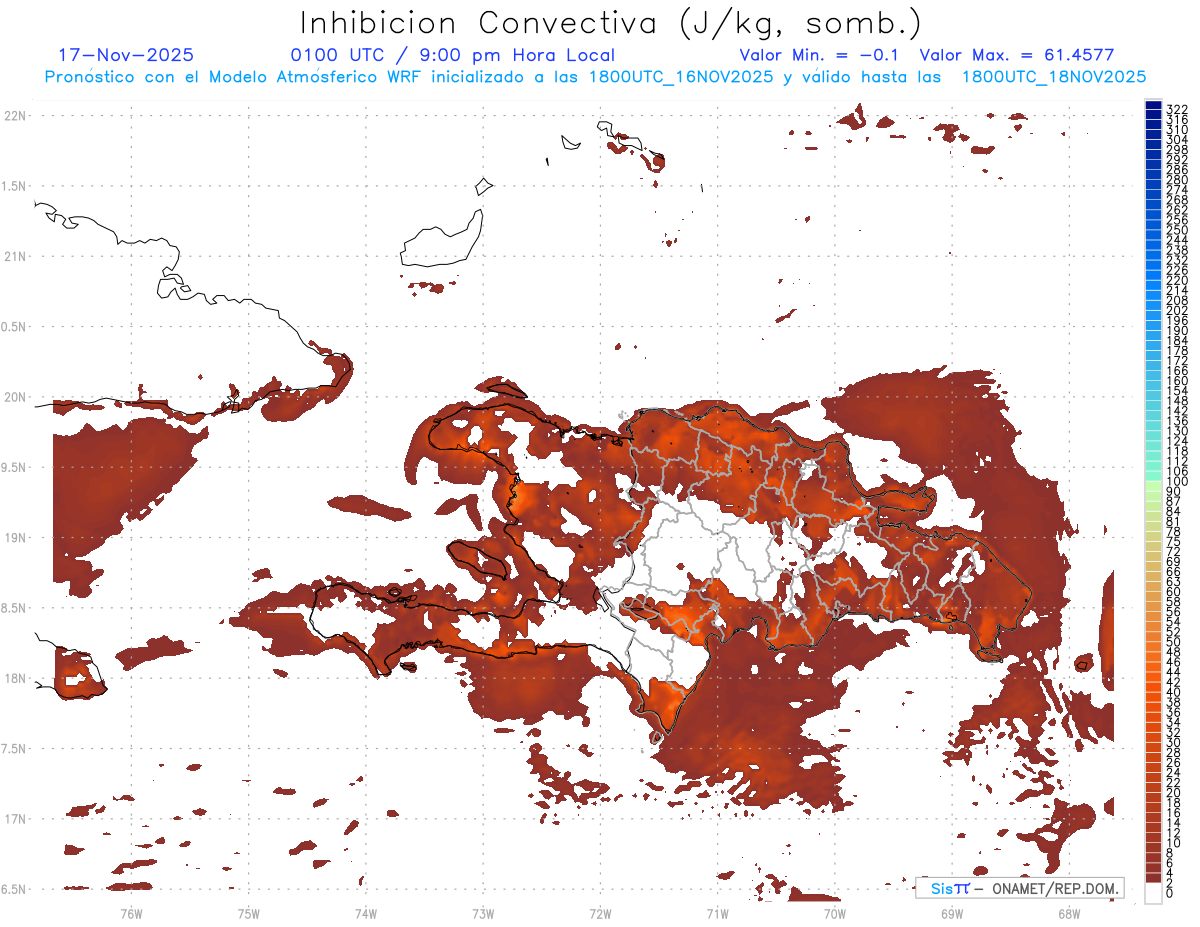
Task: Click the "73W" longitude label
Action: pos(483,913)
